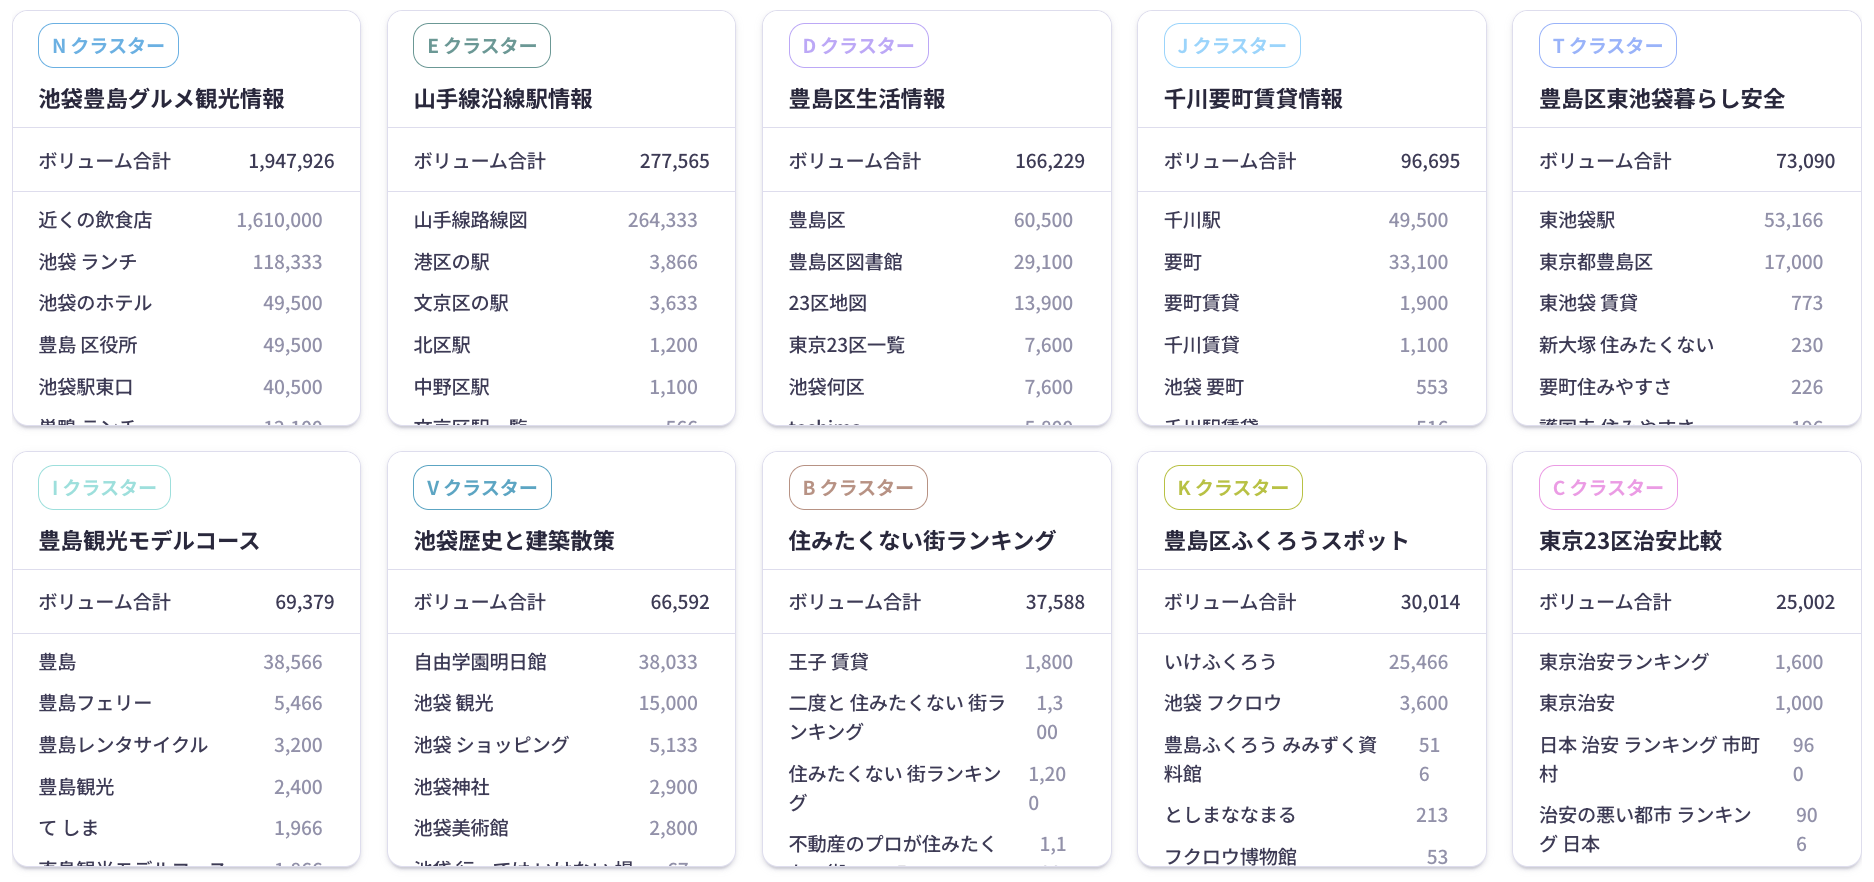
Task: Select the B クラスター badge
Action: click(858, 488)
